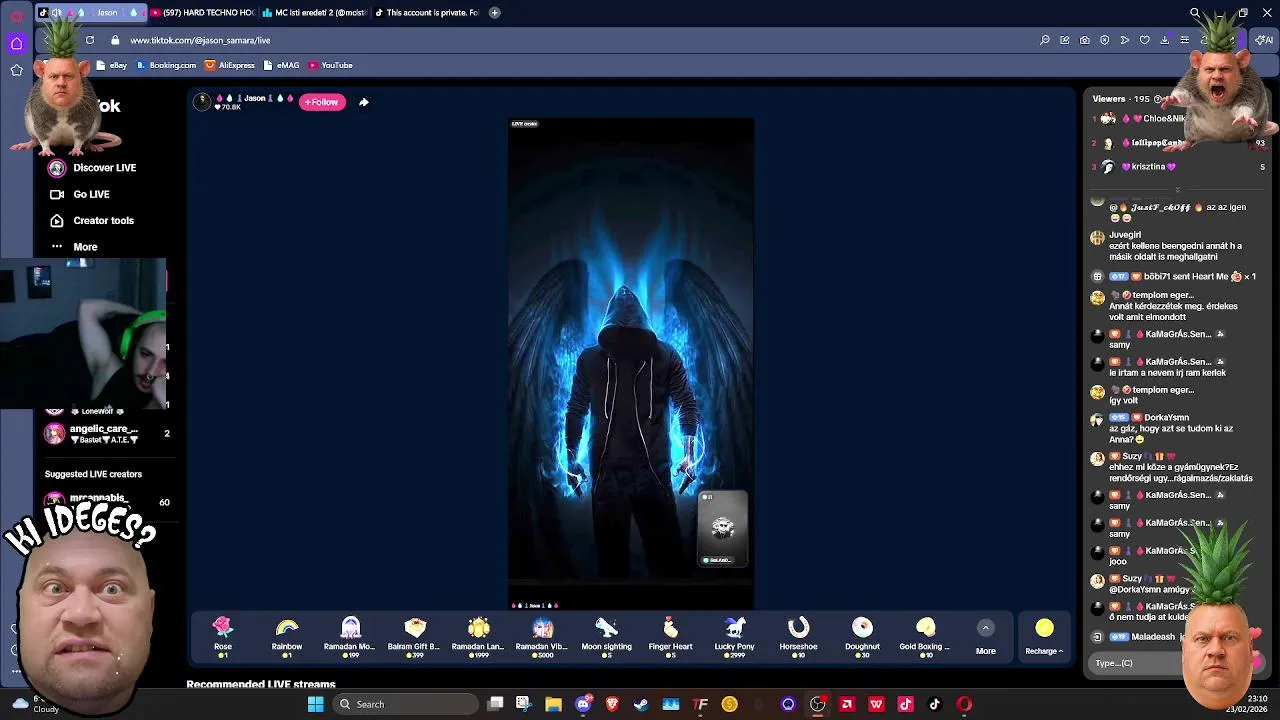Click the browser snapshot camera icon

[x=1085, y=40]
